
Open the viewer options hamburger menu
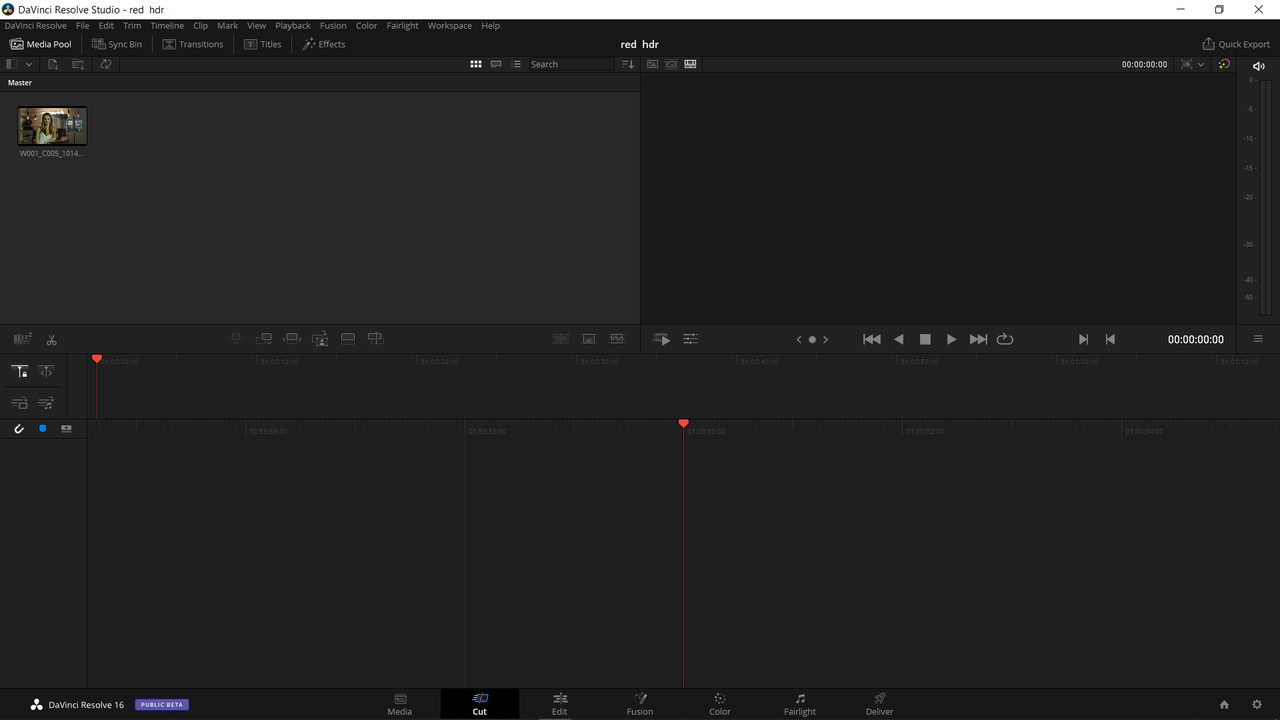click(x=1258, y=339)
